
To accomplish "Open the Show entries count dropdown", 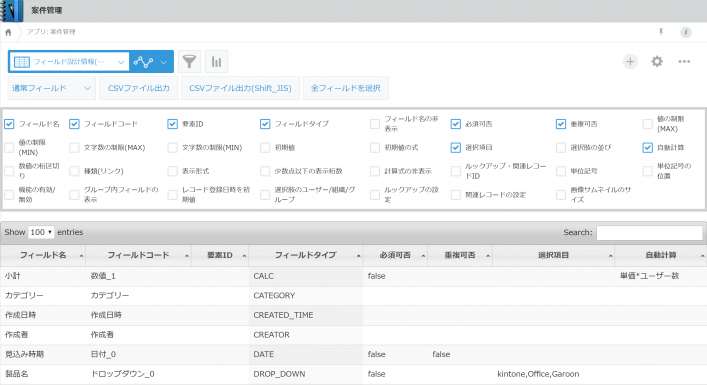I will tap(41, 232).
